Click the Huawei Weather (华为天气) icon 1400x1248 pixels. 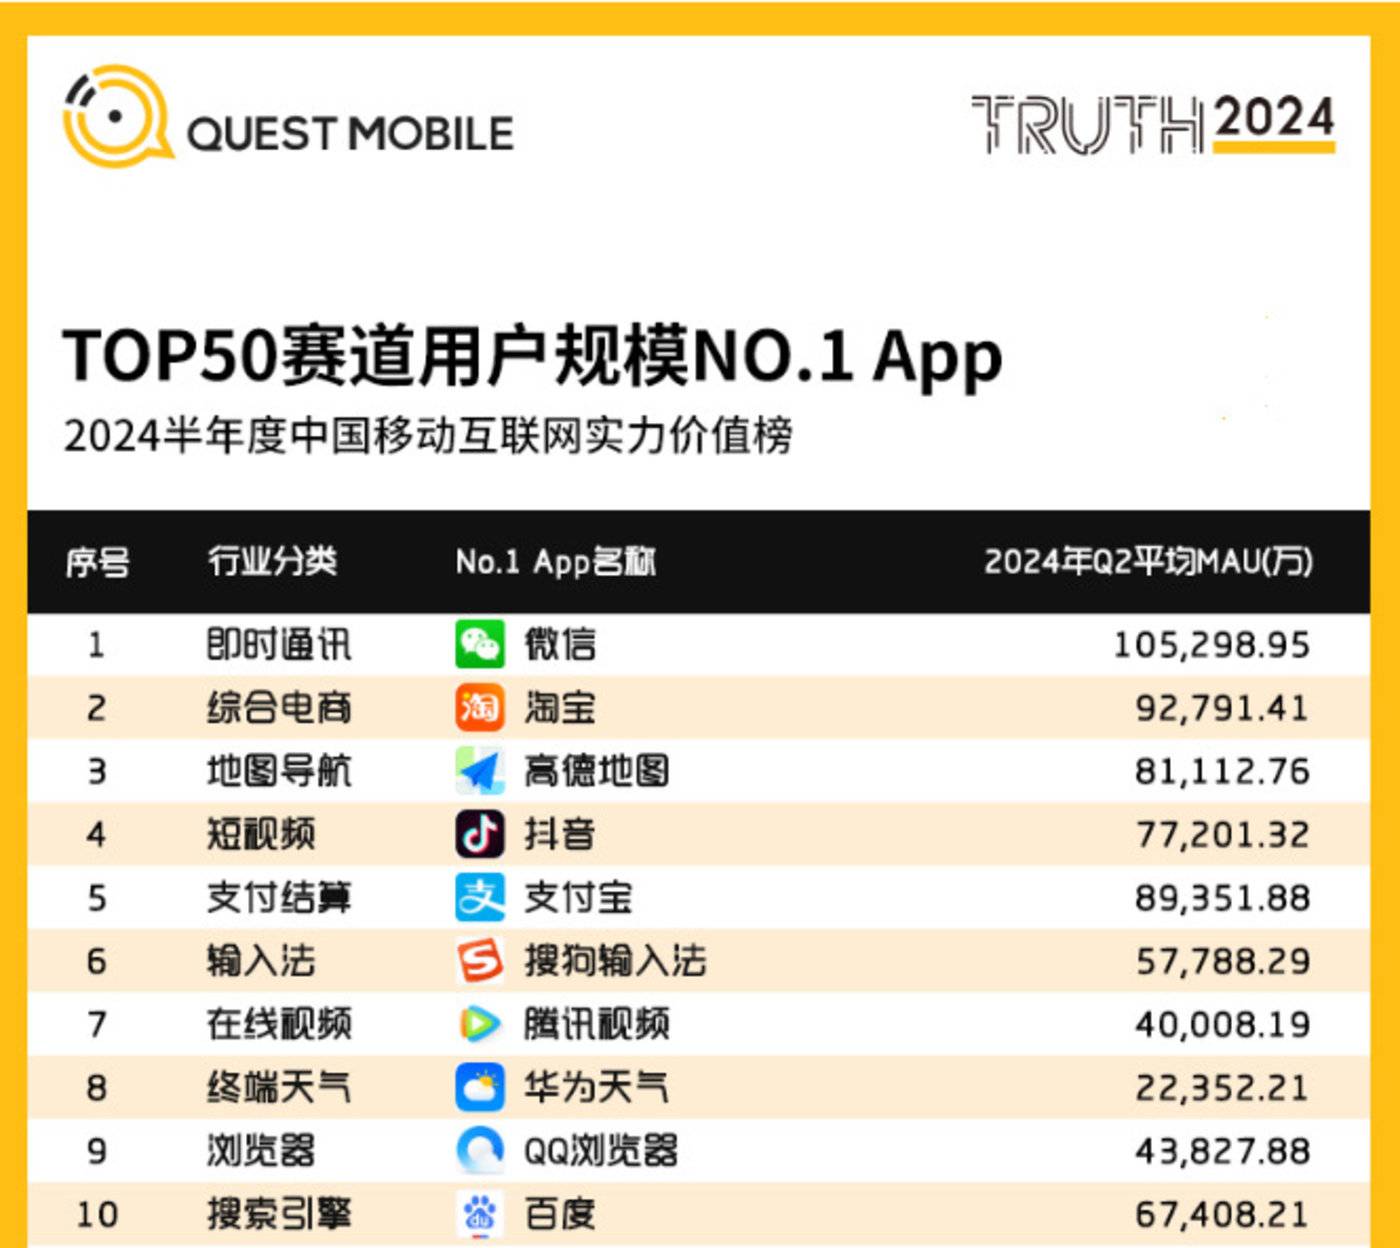(480, 1087)
